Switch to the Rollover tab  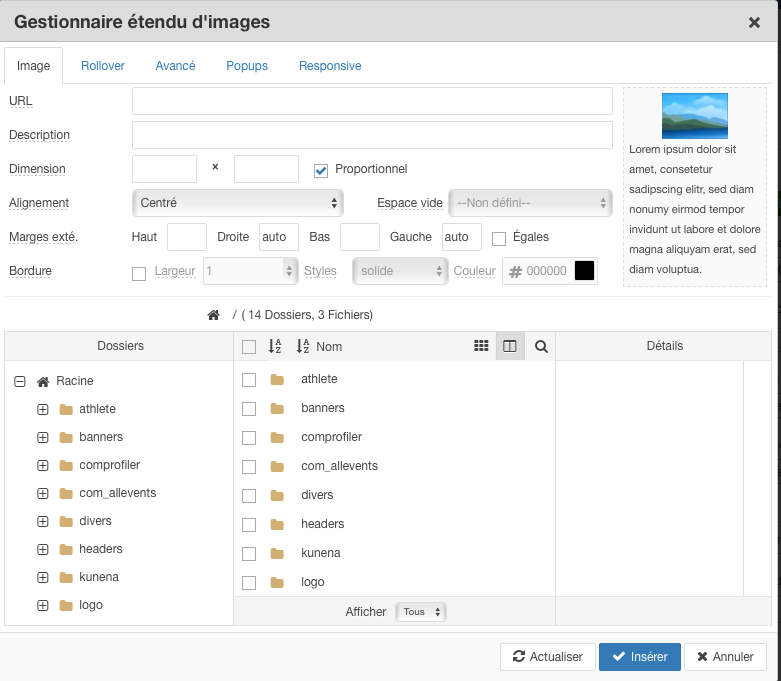point(103,66)
